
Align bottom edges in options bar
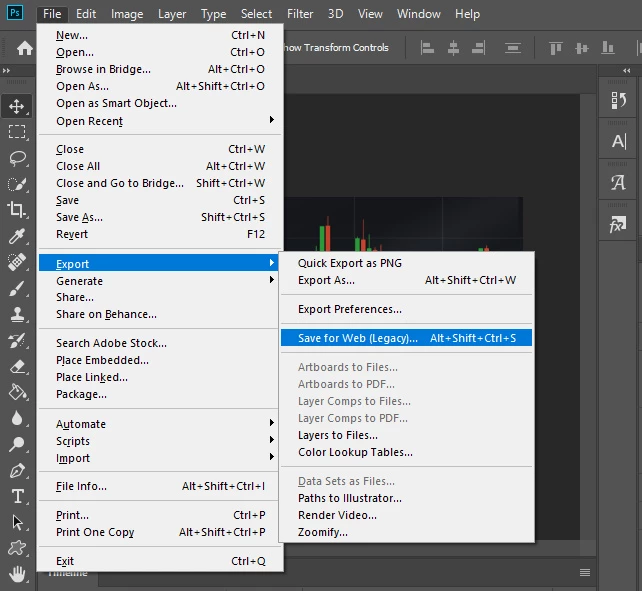click(608, 48)
